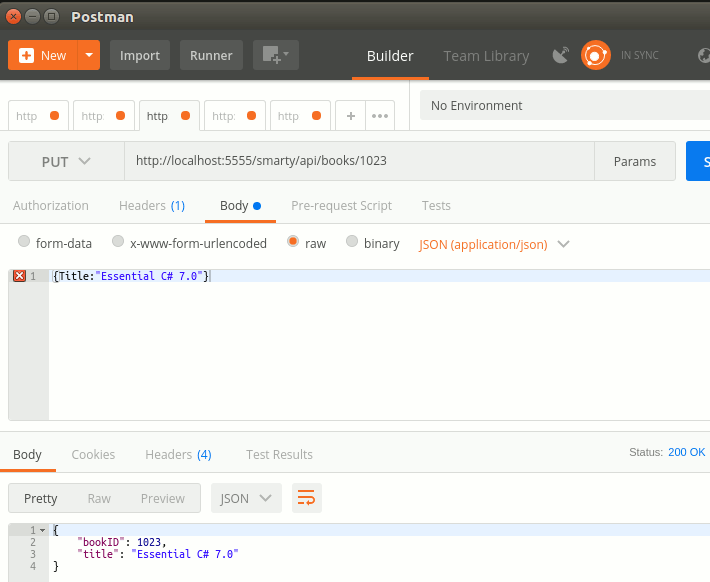This screenshot has width=710, height=582.
Task: Click the wrap lines icon in response
Action: click(307, 498)
